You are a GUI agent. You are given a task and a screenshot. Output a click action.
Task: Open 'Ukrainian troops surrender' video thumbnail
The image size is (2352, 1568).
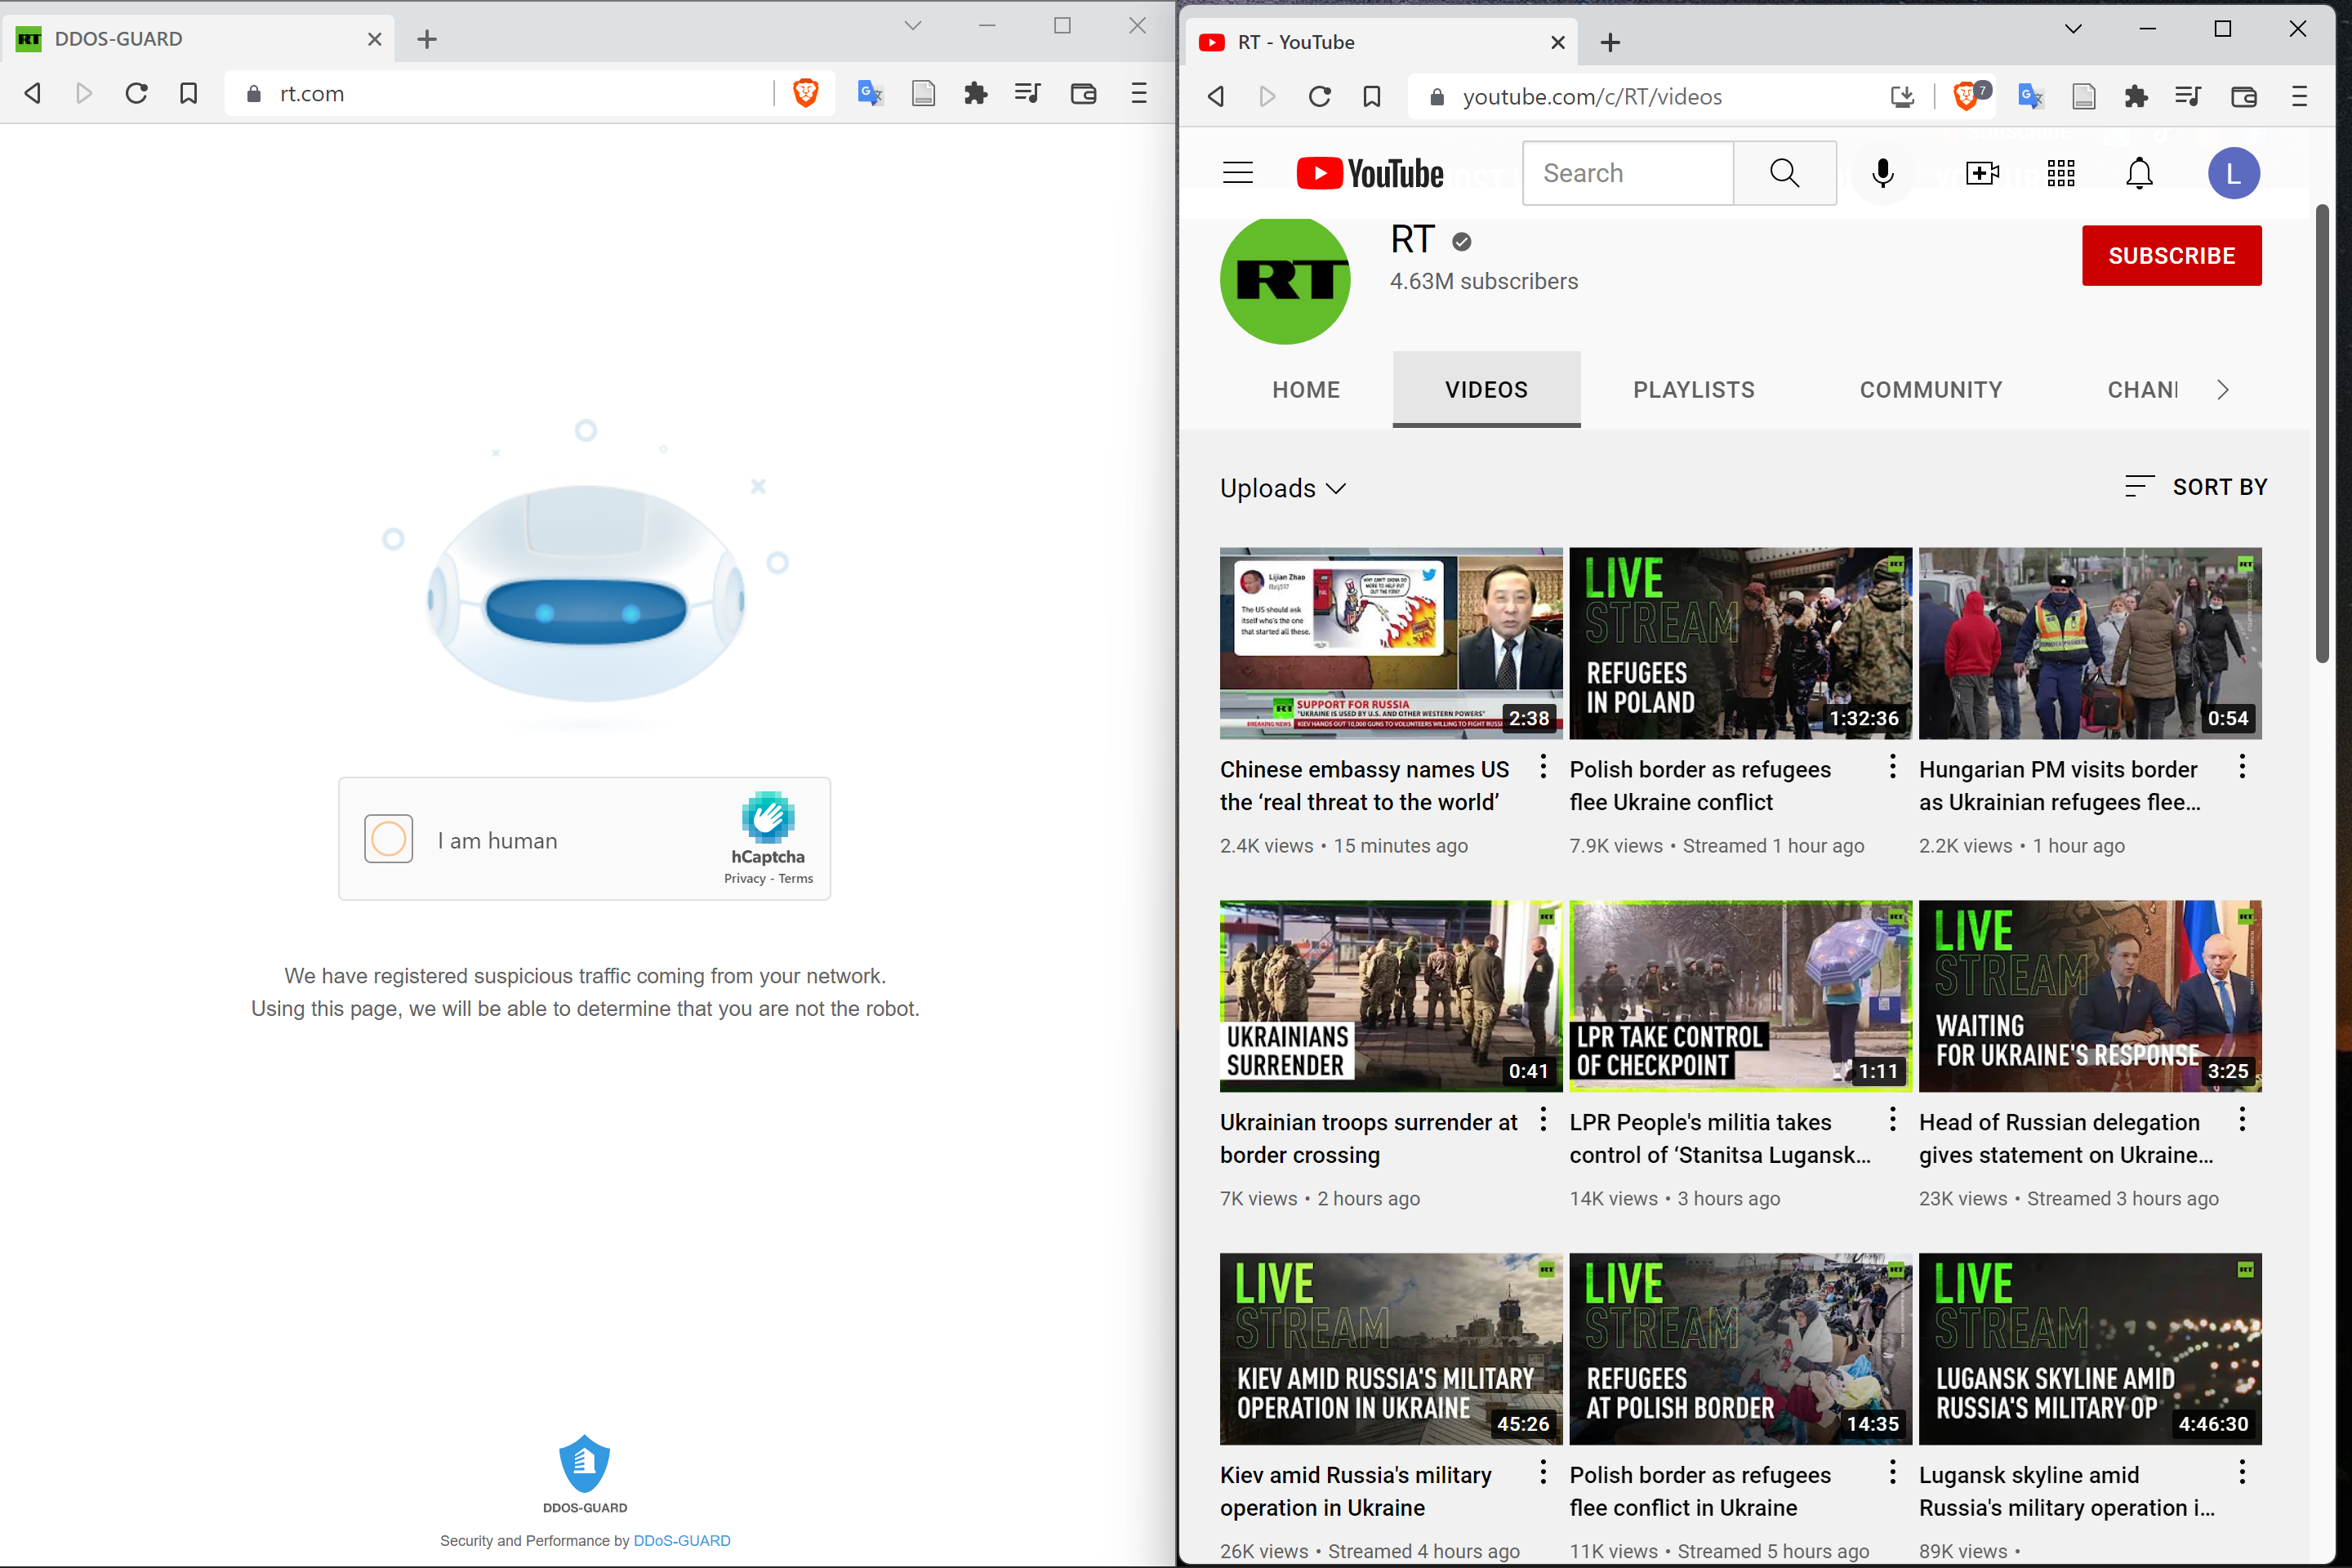click(1390, 996)
